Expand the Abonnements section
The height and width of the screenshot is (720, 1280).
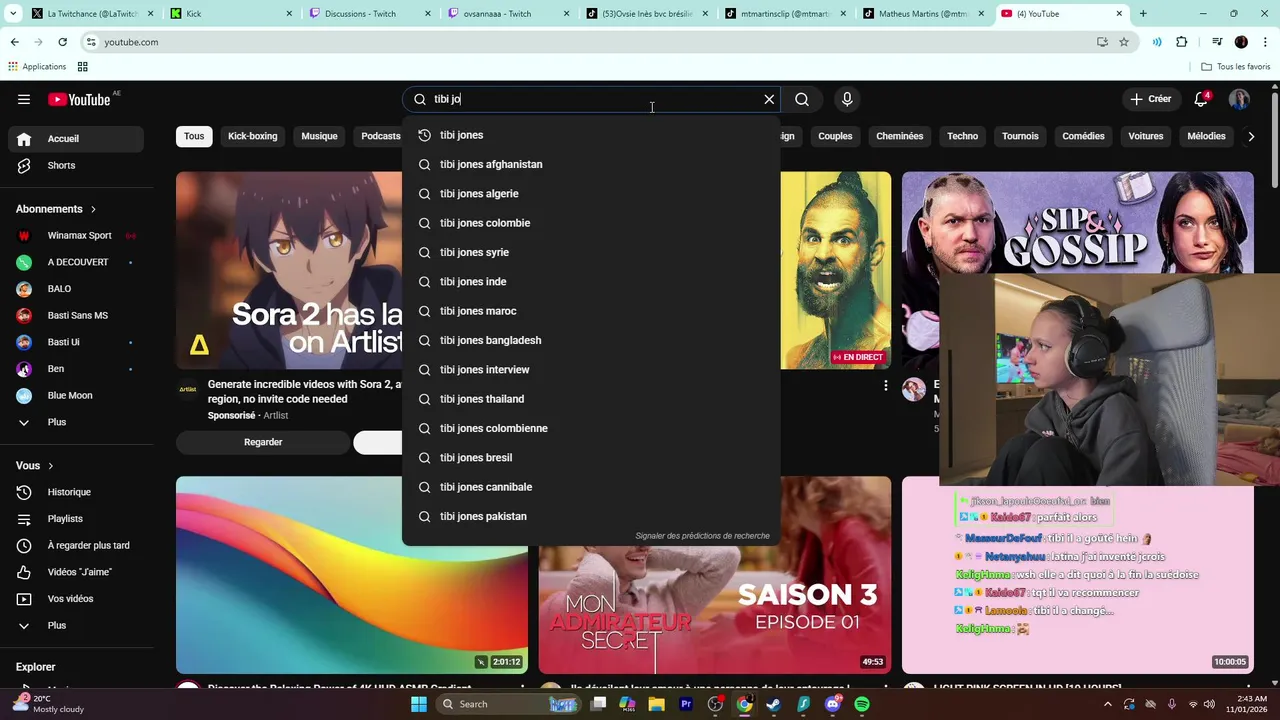[56, 209]
